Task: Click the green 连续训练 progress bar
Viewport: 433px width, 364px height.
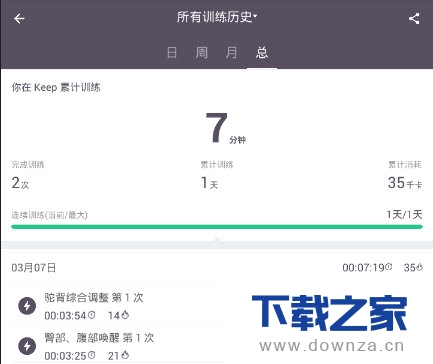Action: click(x=217, y=227)
